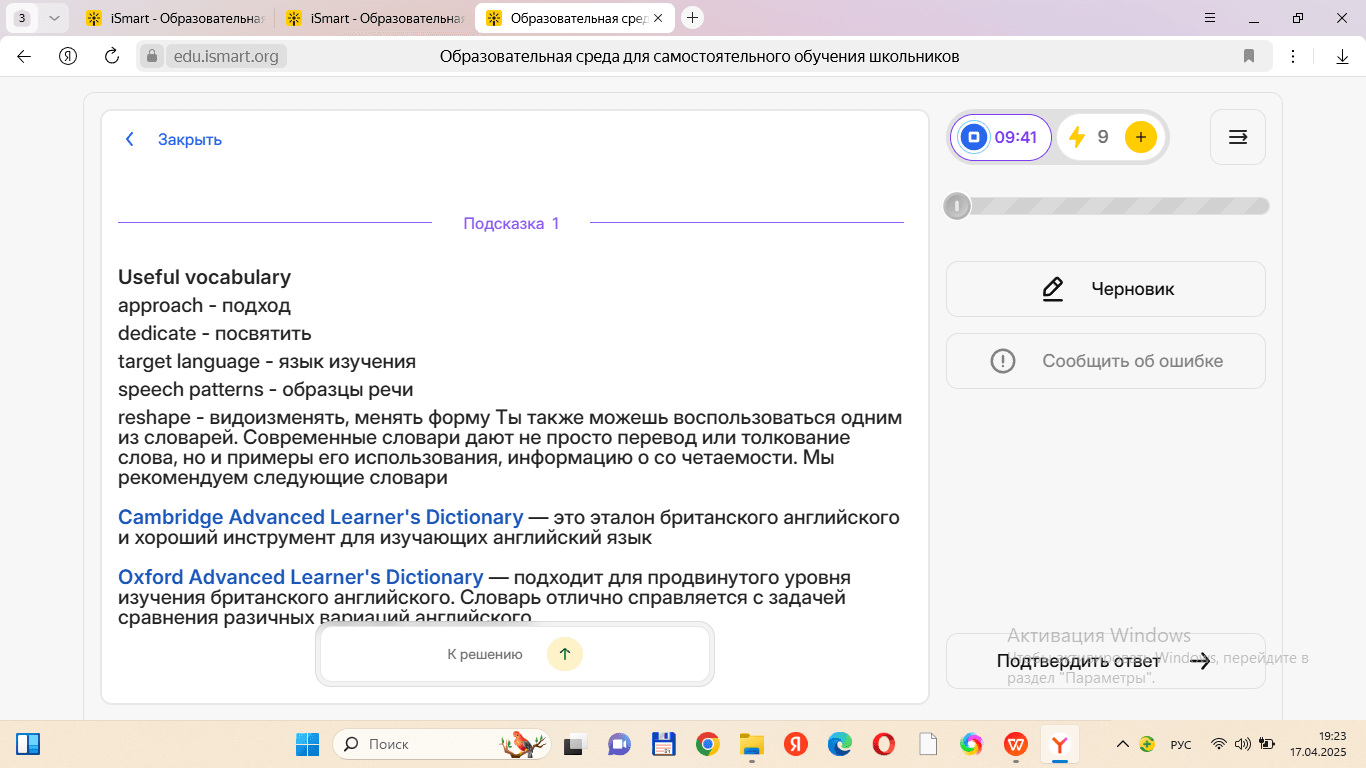Click the back chevron next to Закрыть
This screenshot has height=768, width=1366.
click(x=129, y=140)
